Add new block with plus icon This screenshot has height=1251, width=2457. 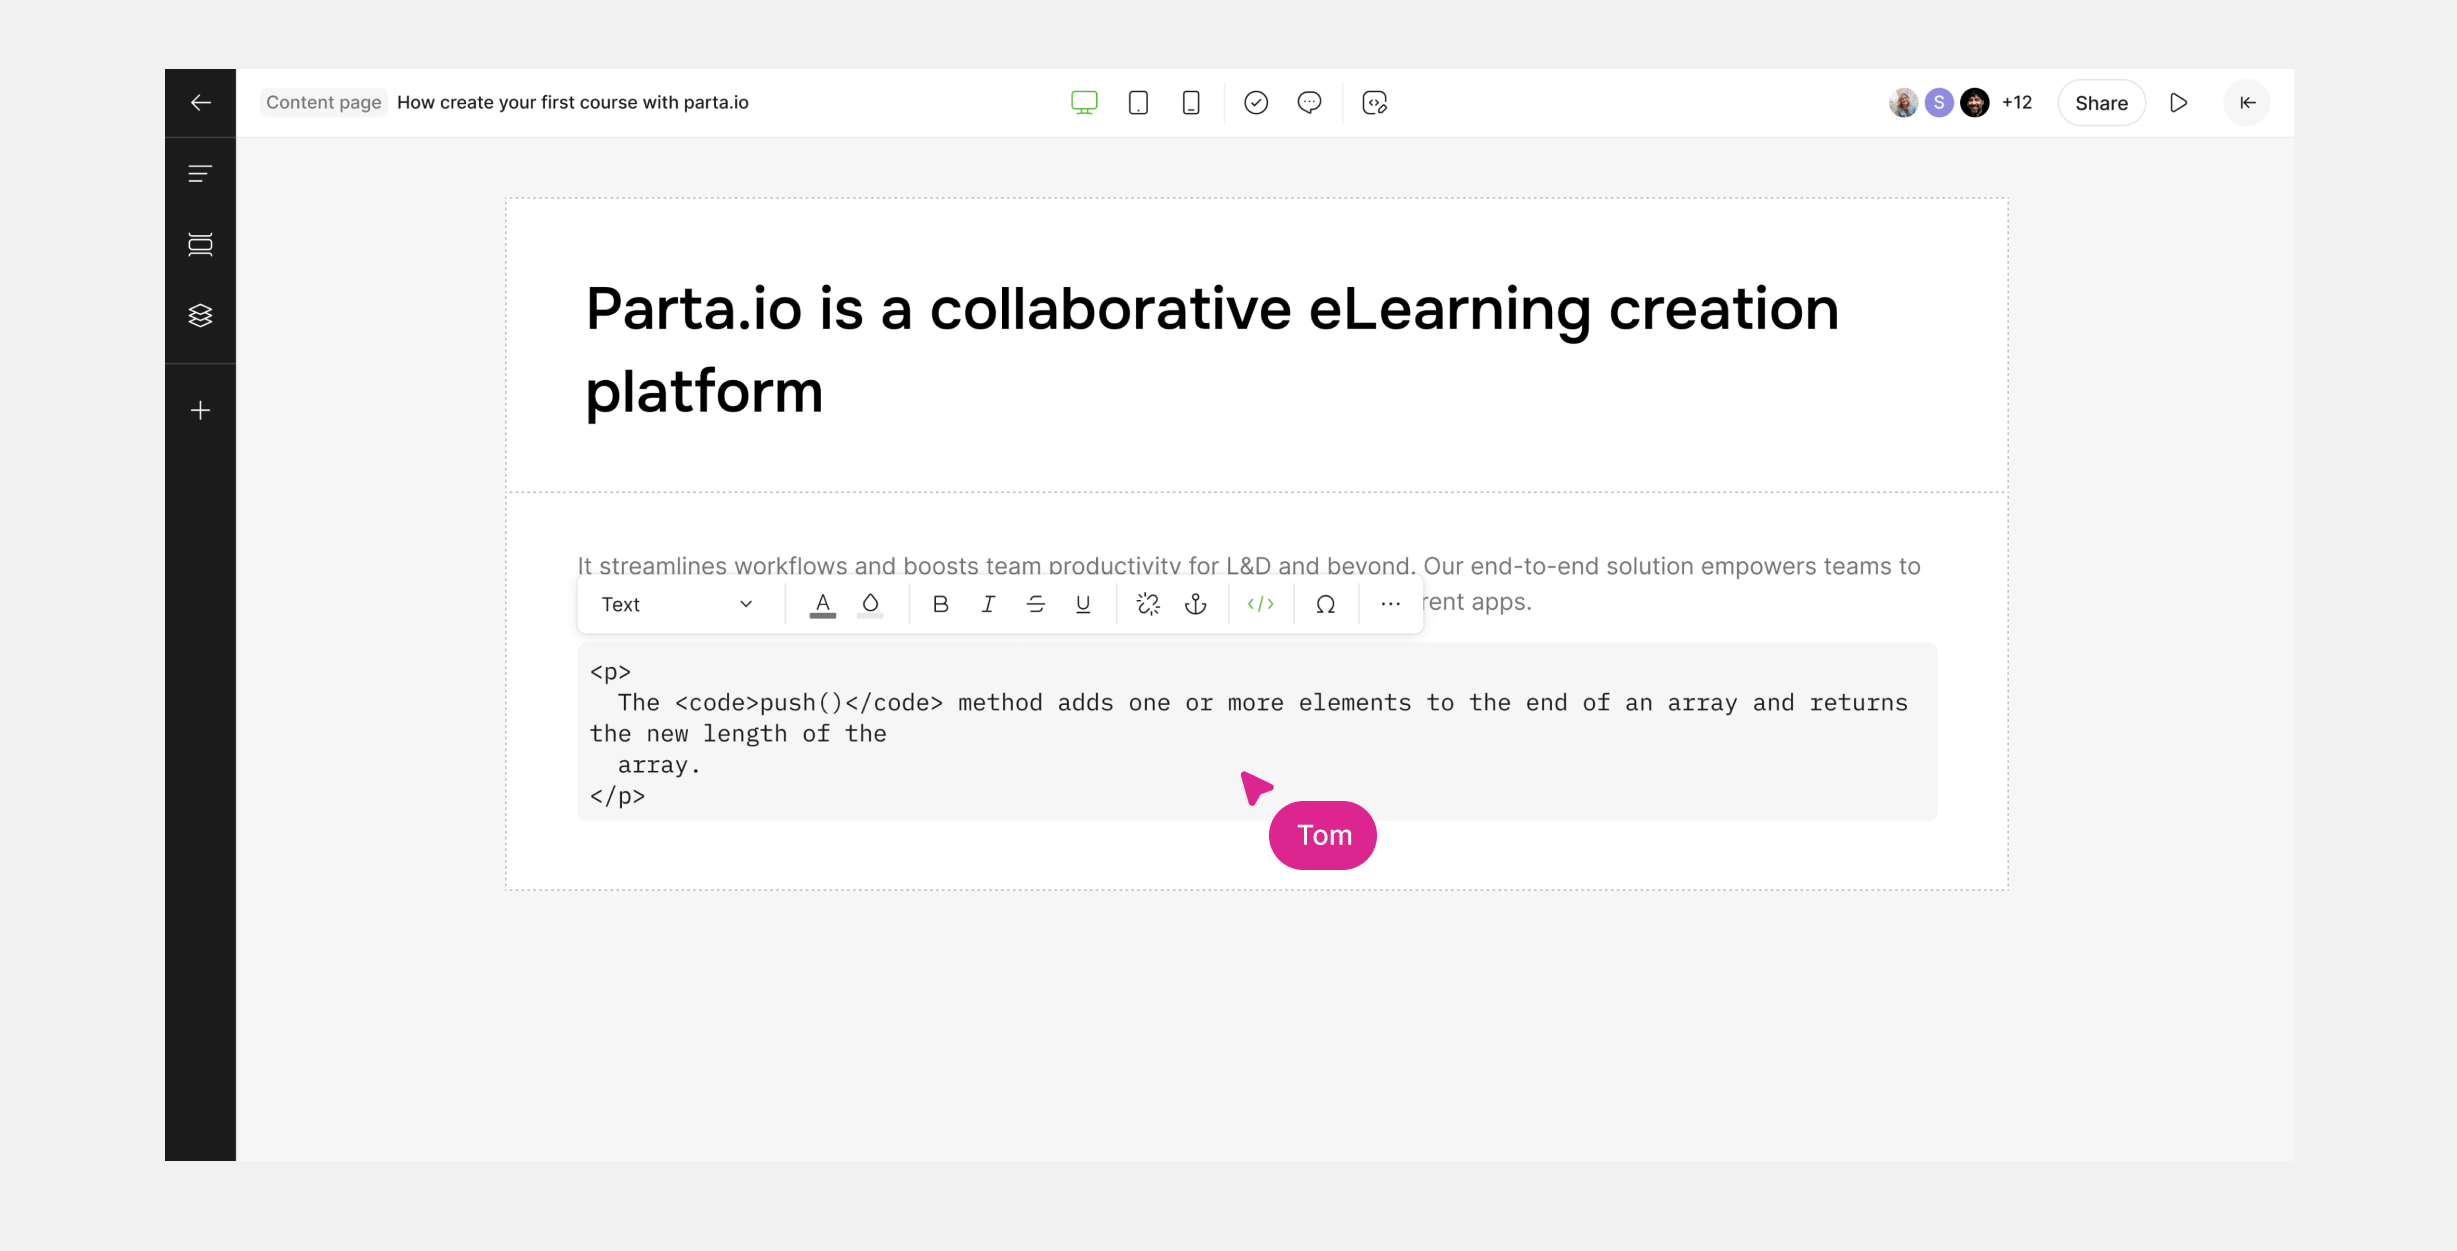tap(200, 411)
